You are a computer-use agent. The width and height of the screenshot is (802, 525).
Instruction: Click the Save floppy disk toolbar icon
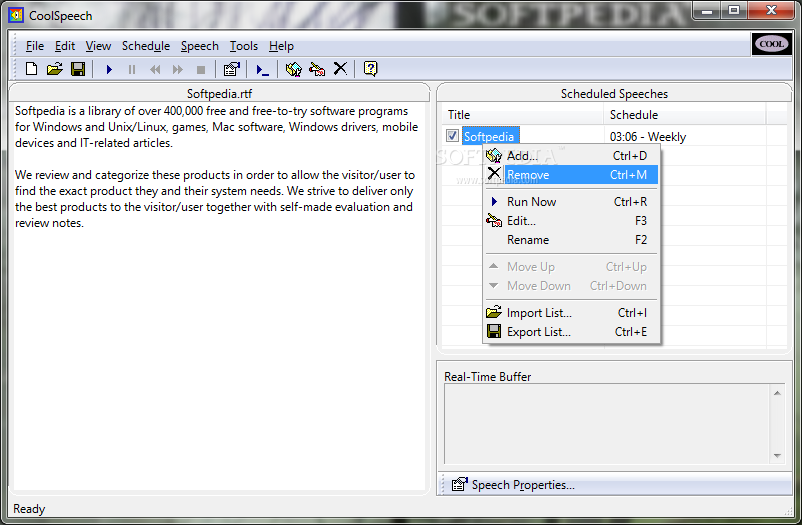pos(78,69)
